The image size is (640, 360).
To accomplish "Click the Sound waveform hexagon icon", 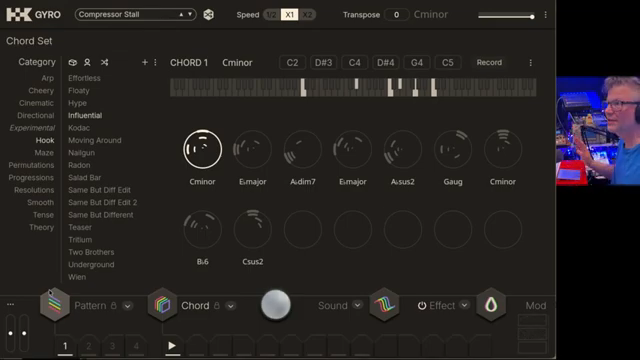I will click(x=384, y=304).
